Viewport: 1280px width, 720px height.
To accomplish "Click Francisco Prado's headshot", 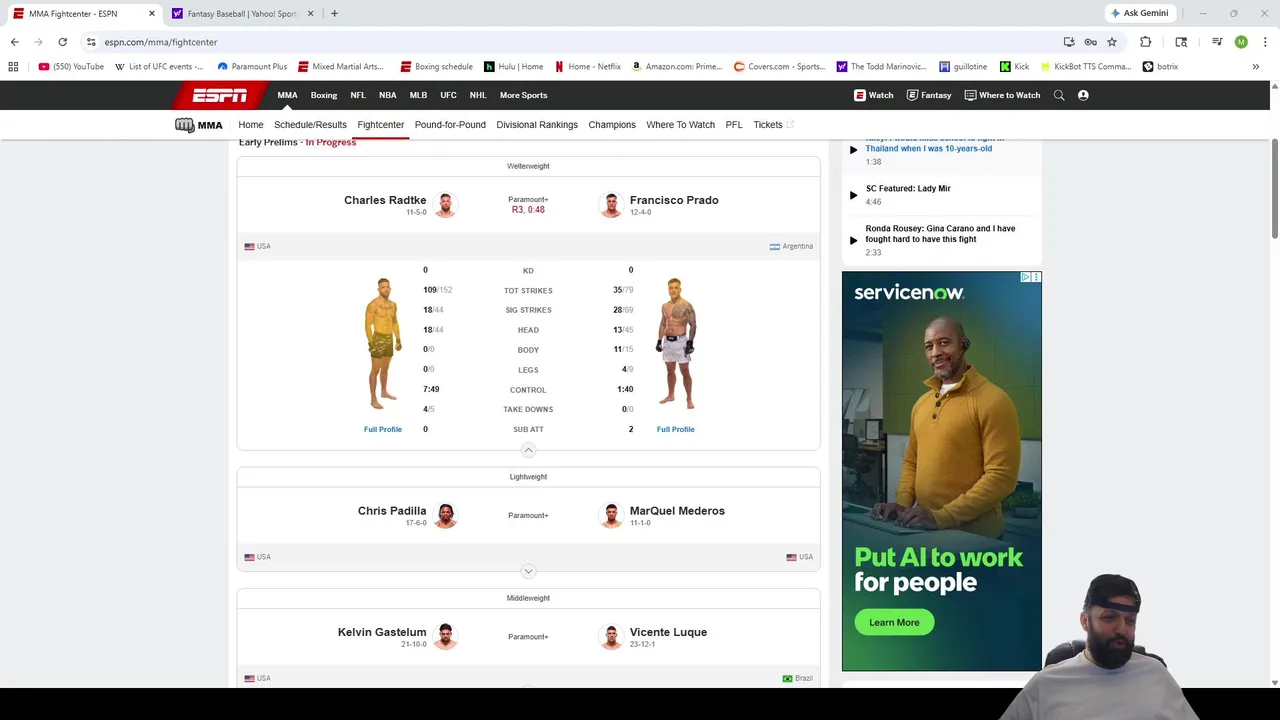I will (x=611, y=204).
